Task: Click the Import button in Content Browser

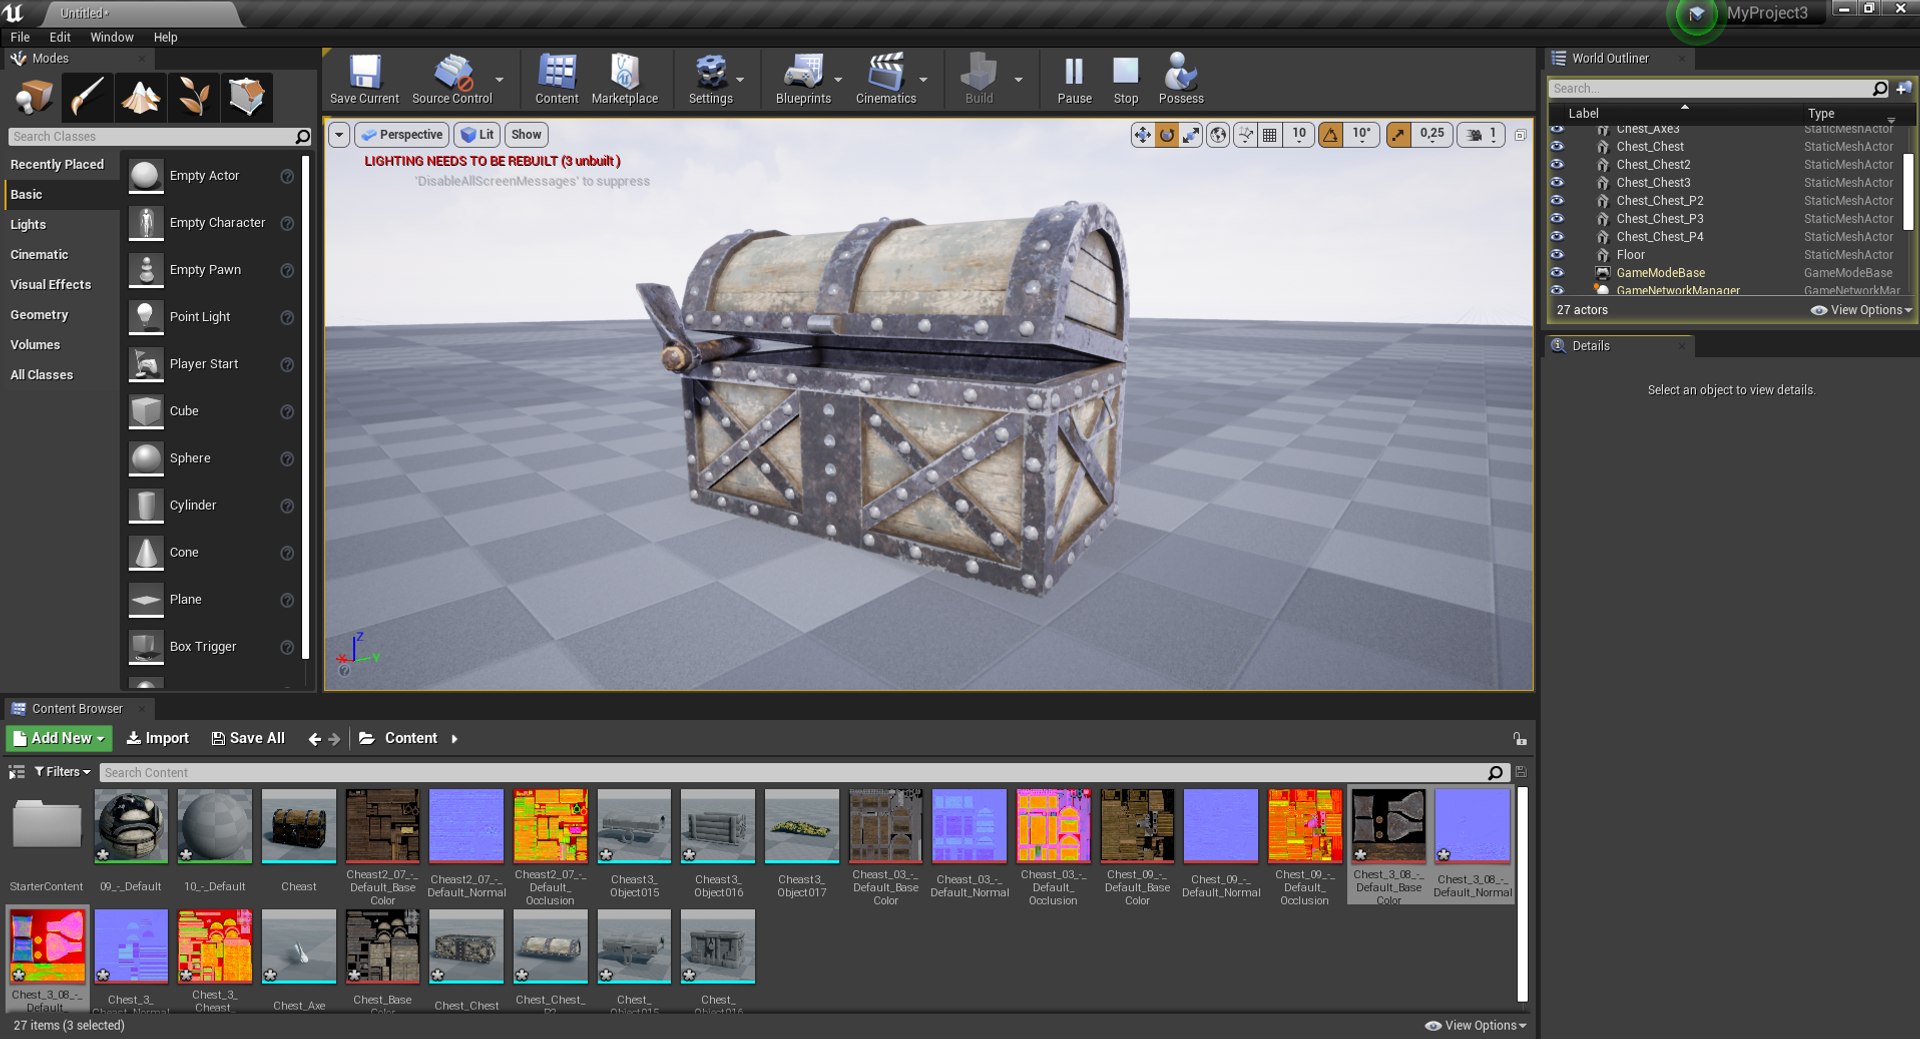Action: coord(157,738)
